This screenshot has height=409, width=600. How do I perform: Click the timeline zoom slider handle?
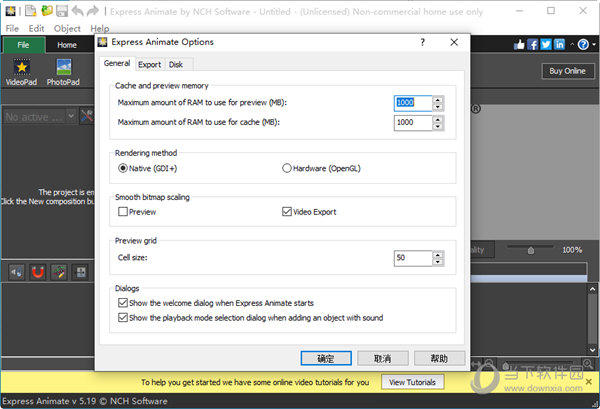click(506, 365)
